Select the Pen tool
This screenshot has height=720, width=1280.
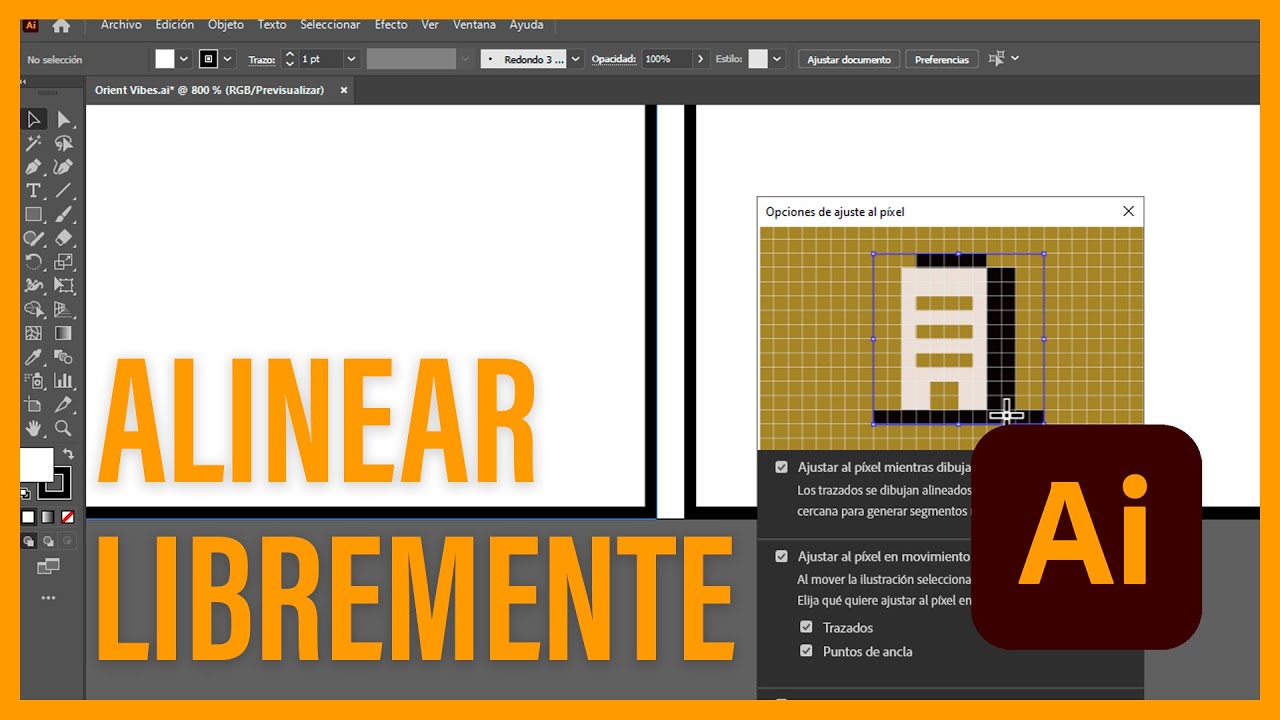[x=34, y=167]
